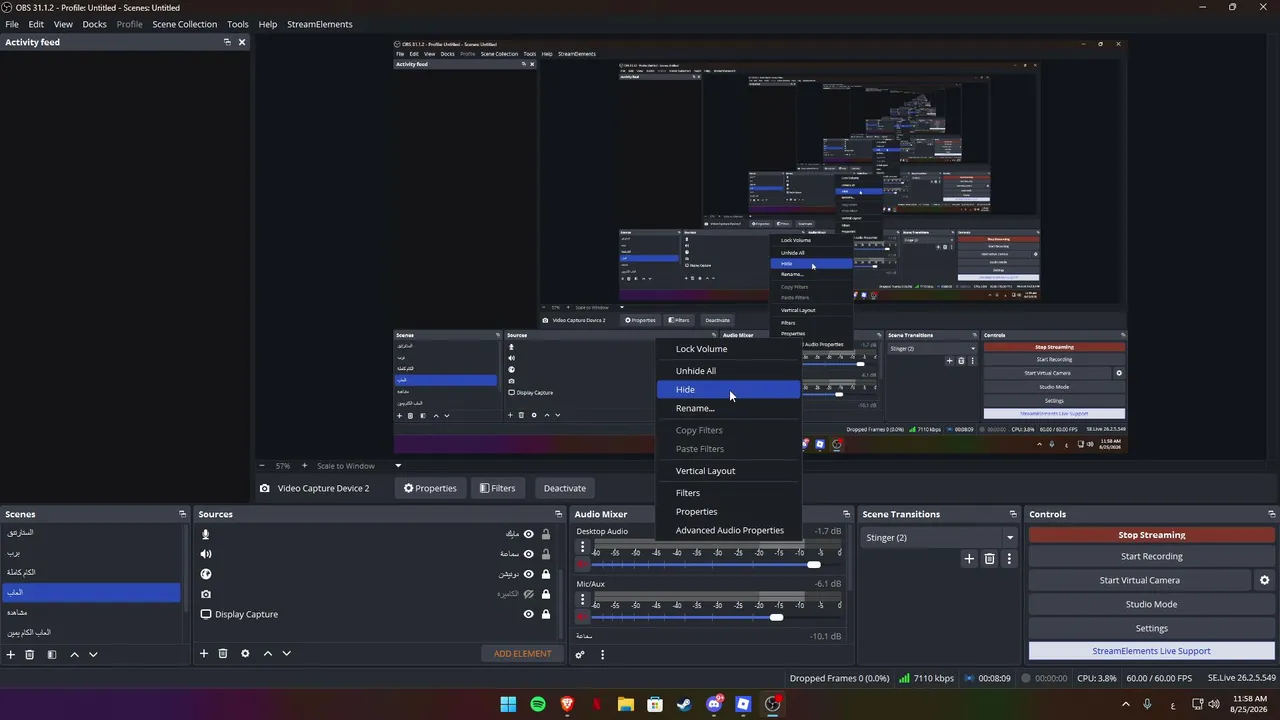
Task: Open scene filters icon in the Scenes toolbar
Action: [52, 654]
